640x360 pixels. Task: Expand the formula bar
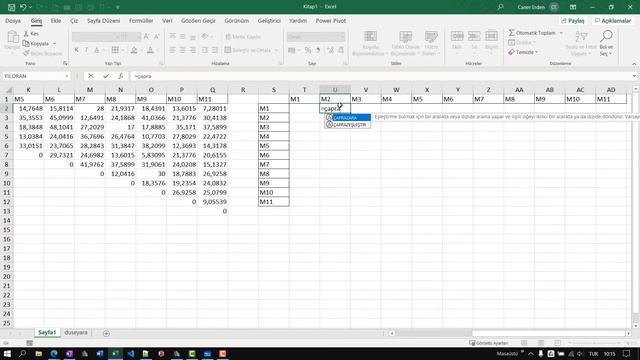634,76
